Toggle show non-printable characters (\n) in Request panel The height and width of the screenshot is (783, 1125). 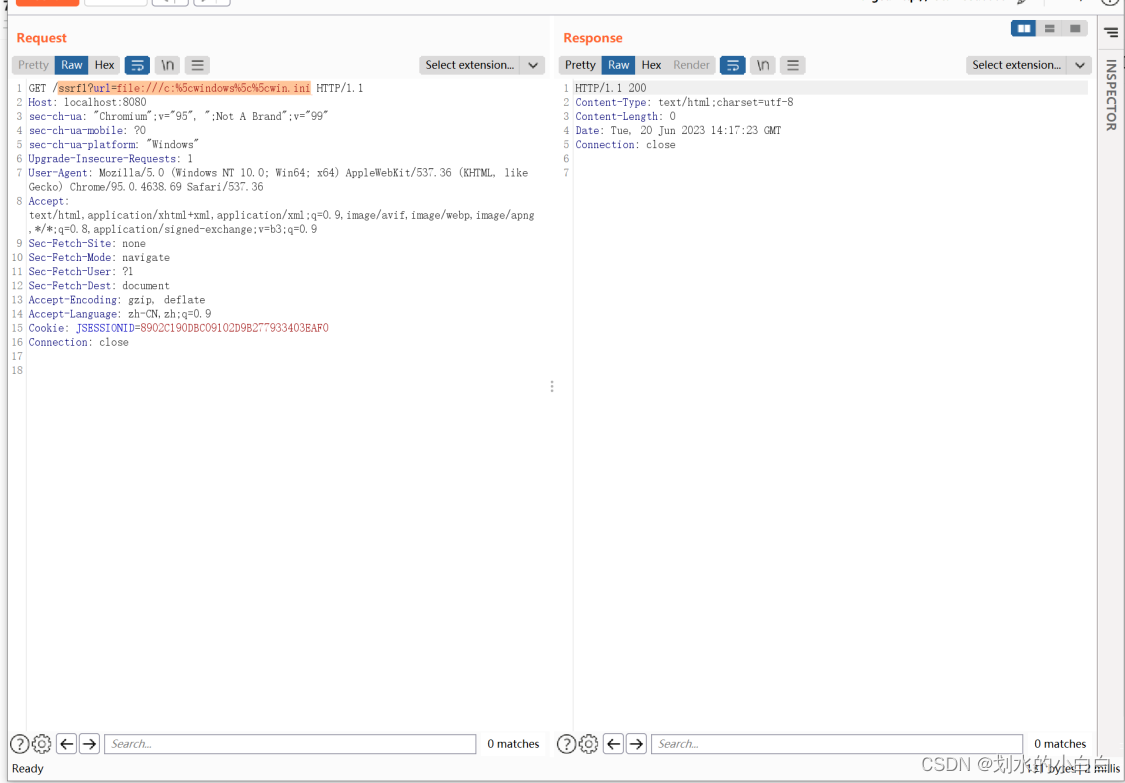pos(167,65)
